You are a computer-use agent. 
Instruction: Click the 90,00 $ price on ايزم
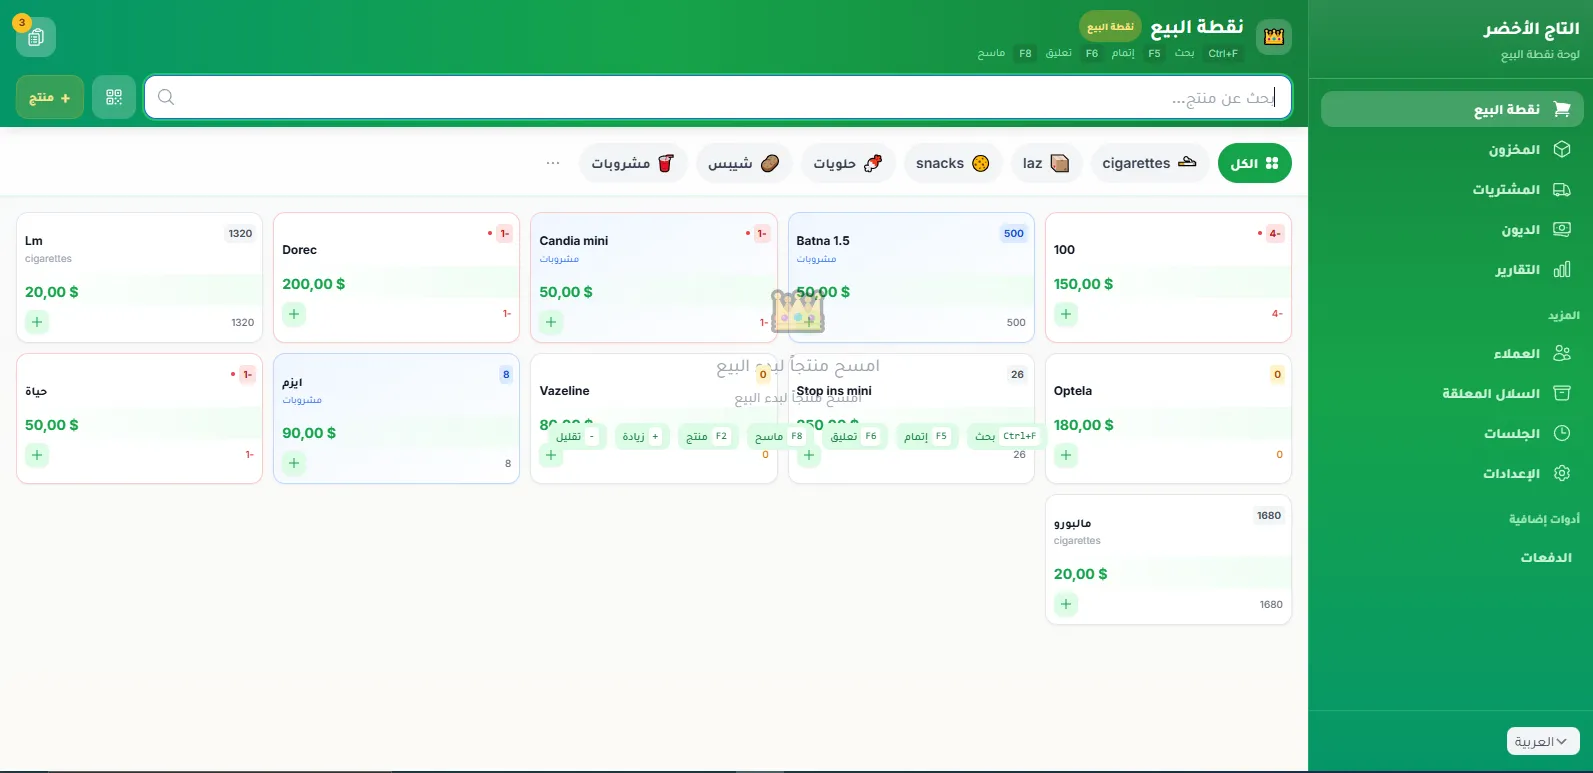[310, 433]
